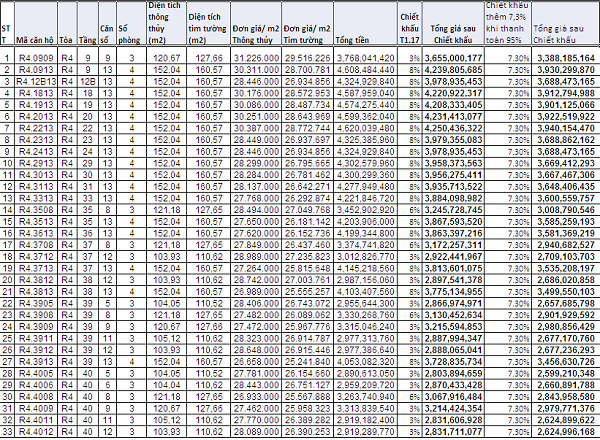The image size is (600, 440).
Task: Click apartment code cell R4.4012
Action: [36, 432]
